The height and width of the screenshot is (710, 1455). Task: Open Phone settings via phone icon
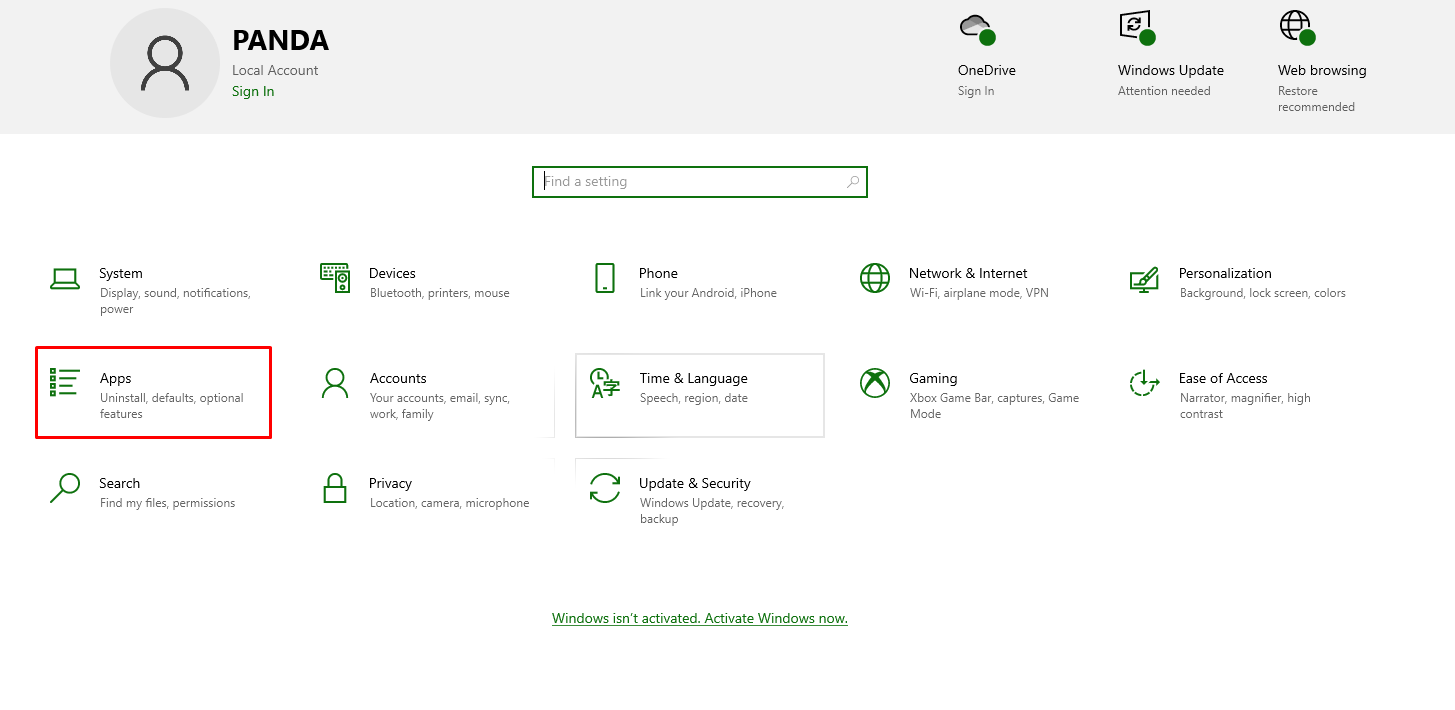click(604, 278)
